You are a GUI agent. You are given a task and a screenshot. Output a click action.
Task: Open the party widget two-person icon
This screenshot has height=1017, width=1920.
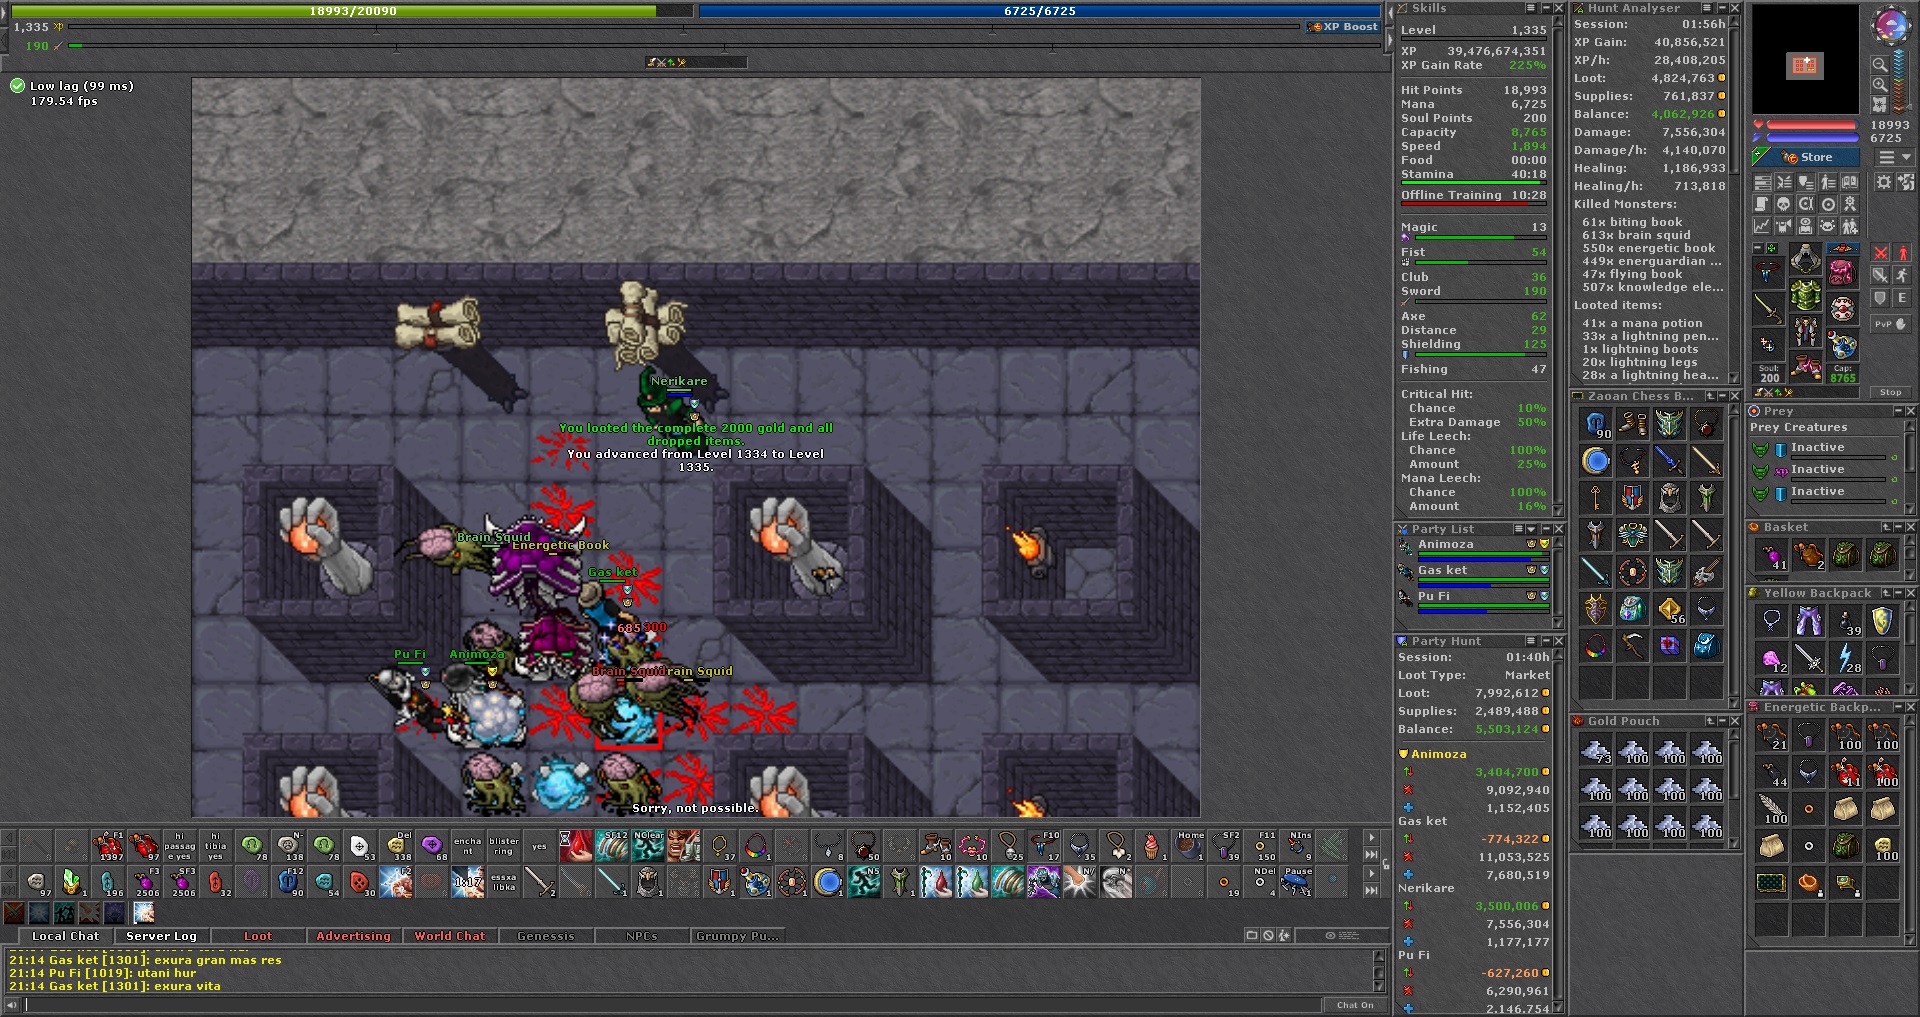point(1850,226)
